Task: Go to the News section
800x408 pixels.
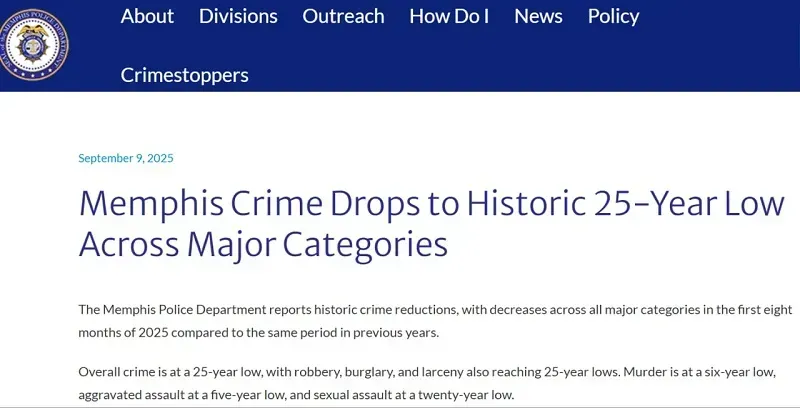Action: coord(538,16)
